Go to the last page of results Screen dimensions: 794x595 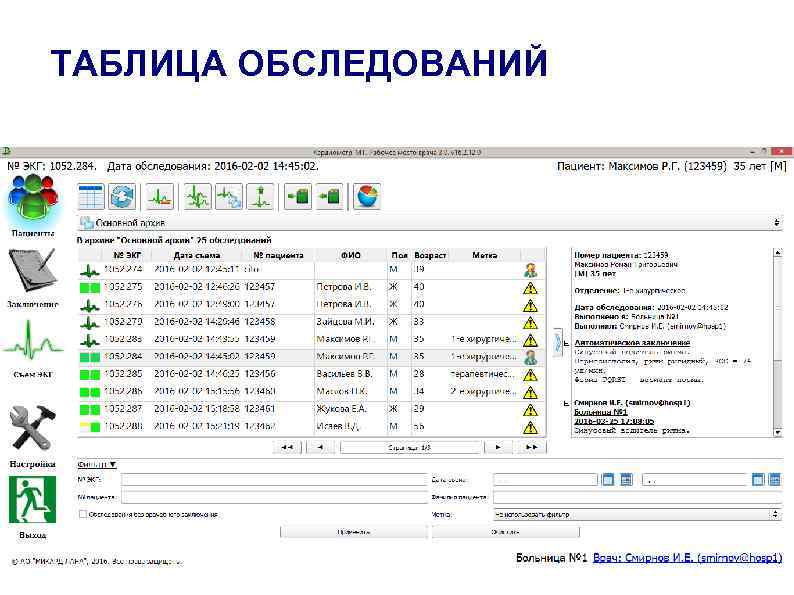coord(532,447)
